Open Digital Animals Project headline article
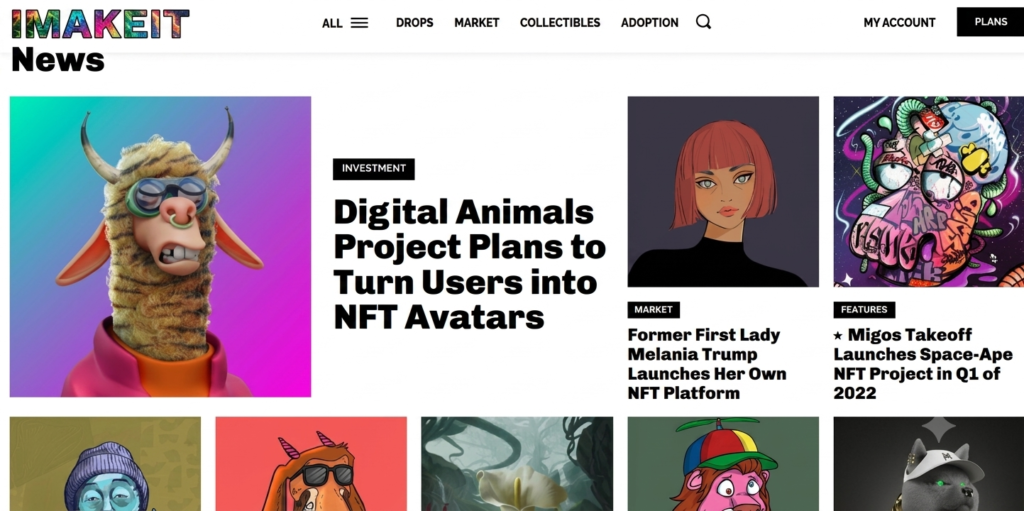The image size is (1024, 511). (470, 265)
